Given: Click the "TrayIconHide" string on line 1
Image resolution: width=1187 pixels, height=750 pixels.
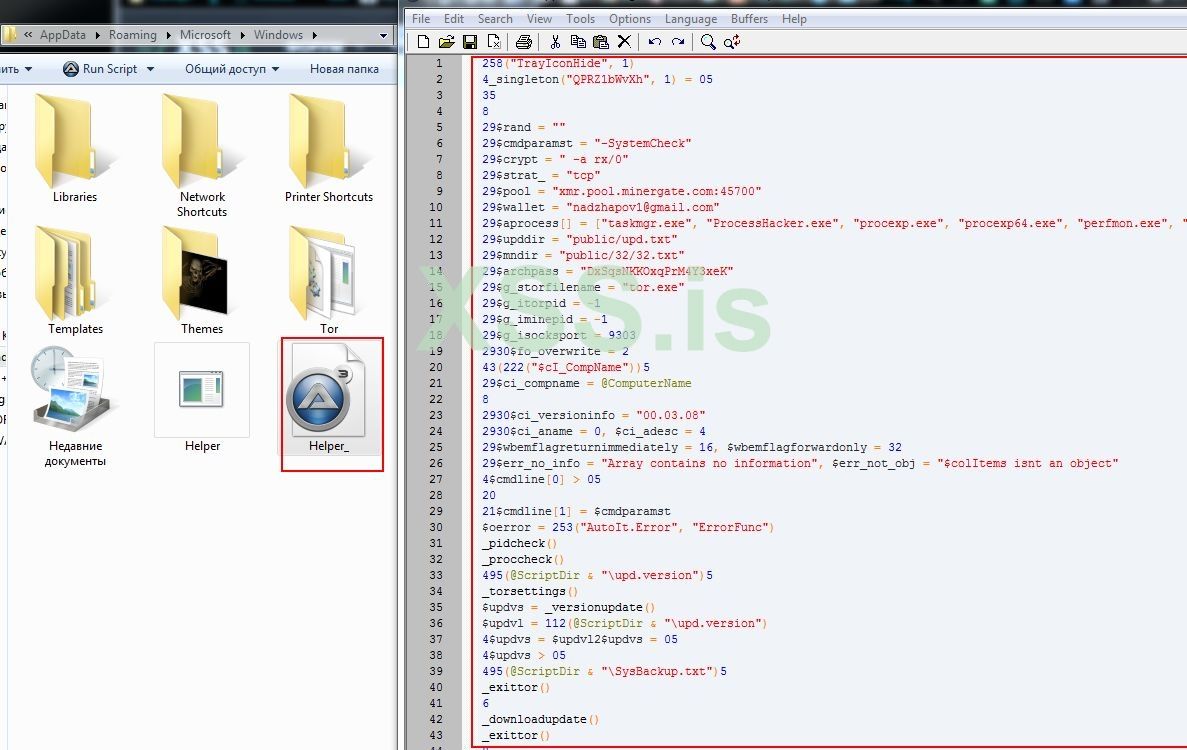Looking at the screenshot, I should coord(559,64).
